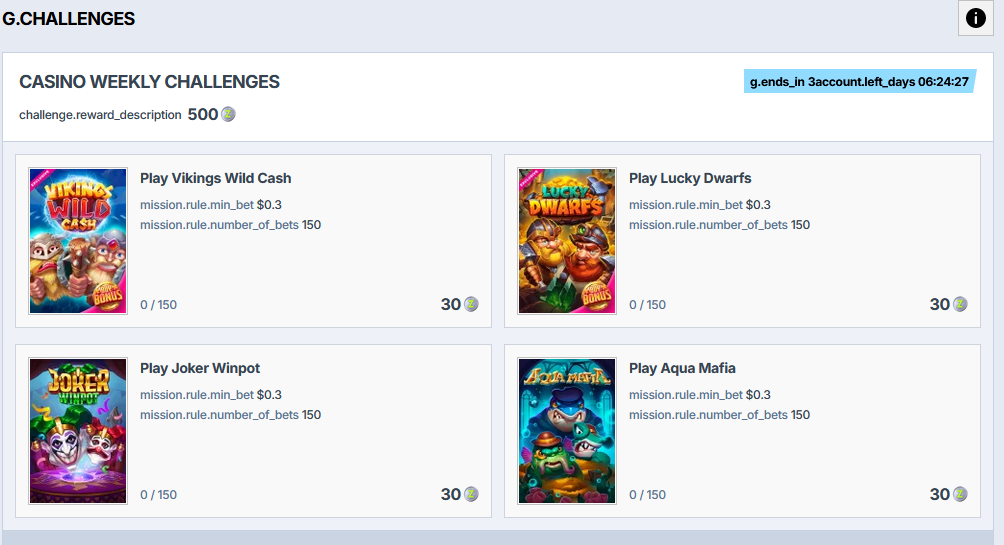Viewport: 1004px width, 545px height.
Task: Click the Casino Weekly Challenges heading
Action: (x=149, y=82)
